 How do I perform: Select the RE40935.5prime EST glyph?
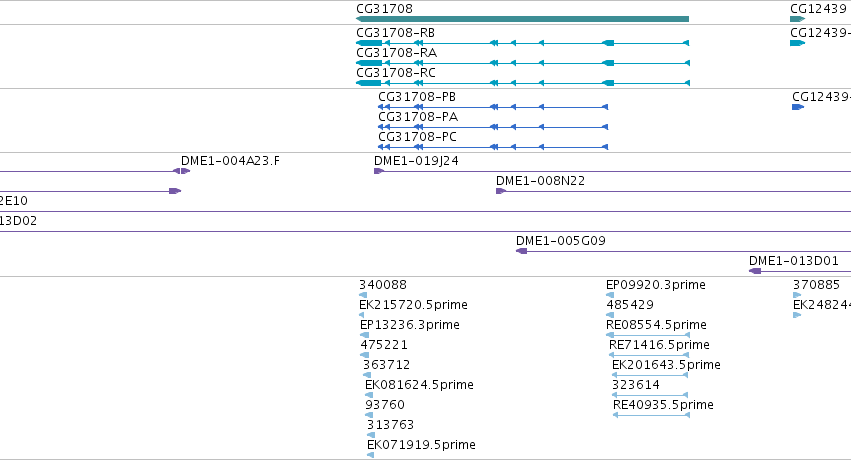click(651, 415)
